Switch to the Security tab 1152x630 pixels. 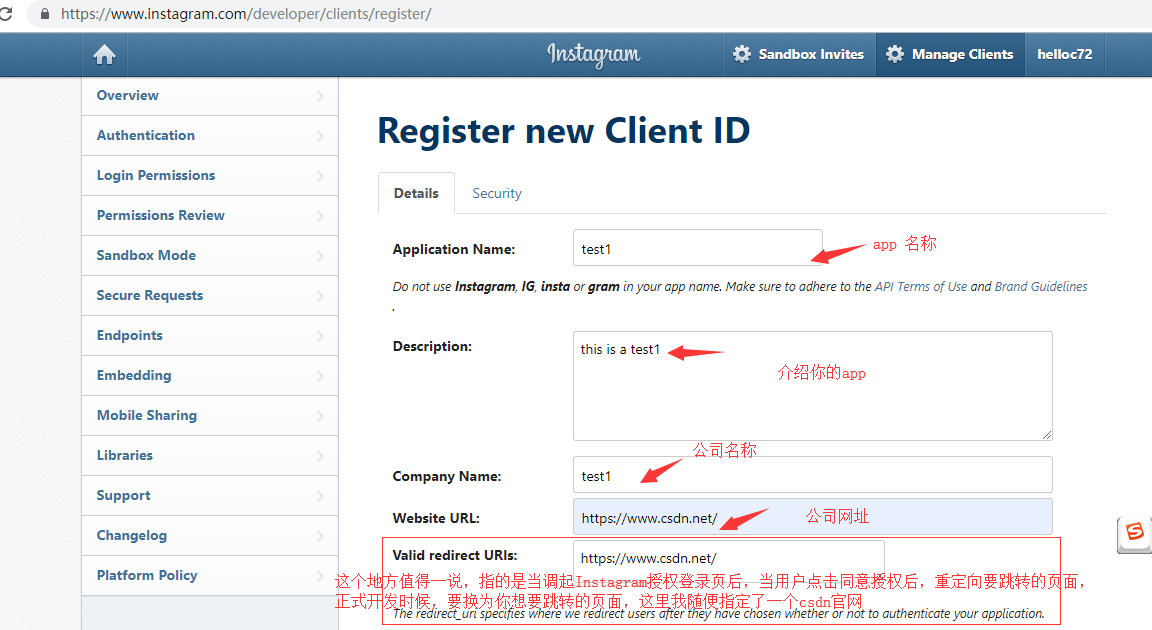496,192
